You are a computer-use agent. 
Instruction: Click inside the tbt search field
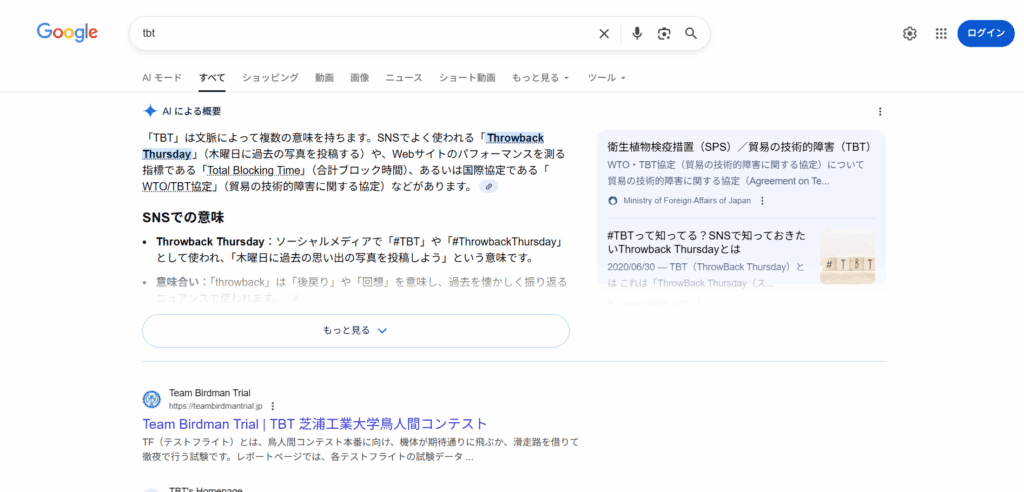(360, 33)
